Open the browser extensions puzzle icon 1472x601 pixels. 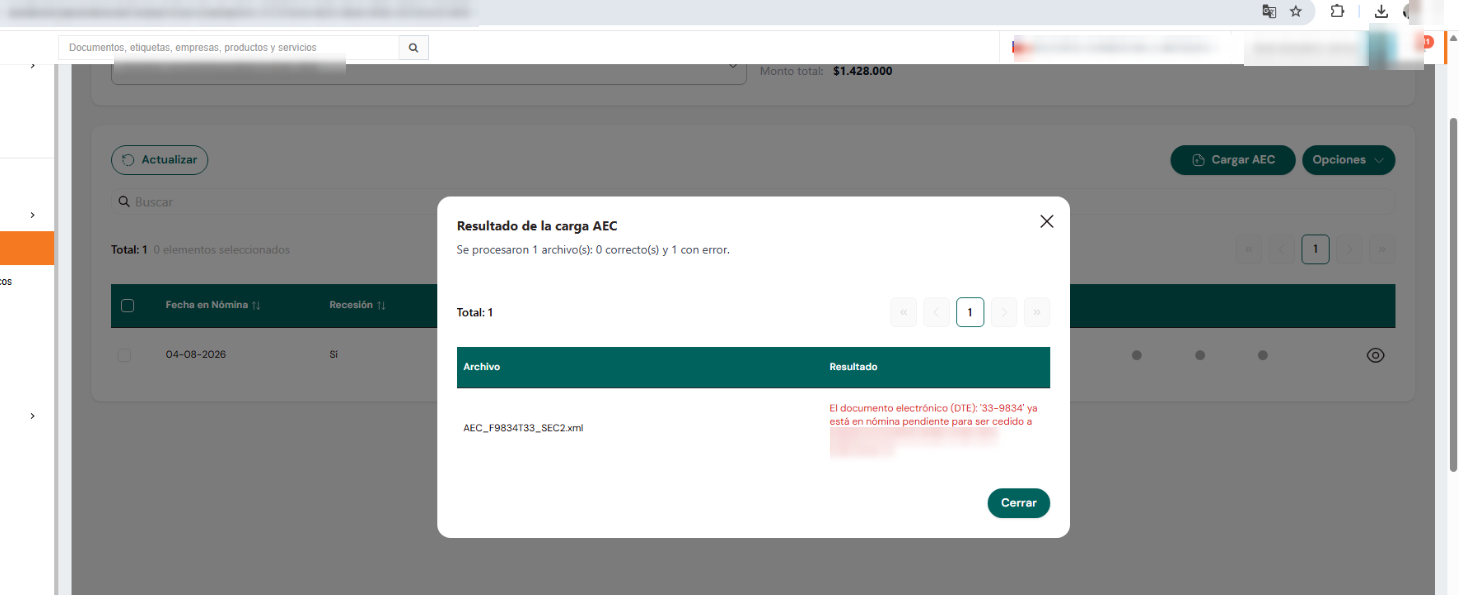pyautogui.click(x=1337, y=11)
